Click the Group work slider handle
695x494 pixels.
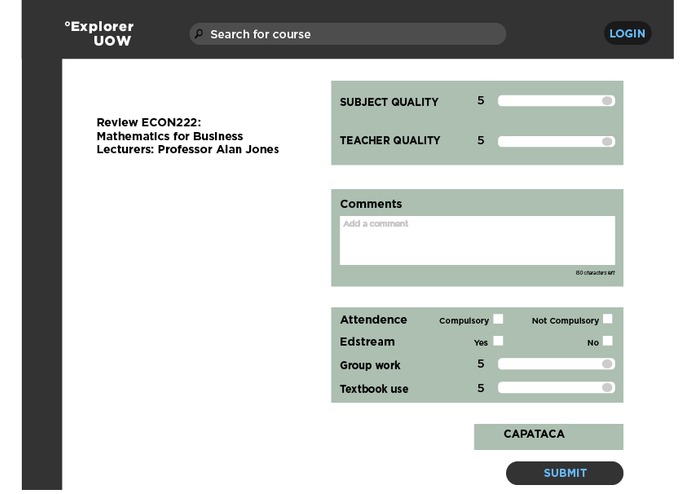607,364
